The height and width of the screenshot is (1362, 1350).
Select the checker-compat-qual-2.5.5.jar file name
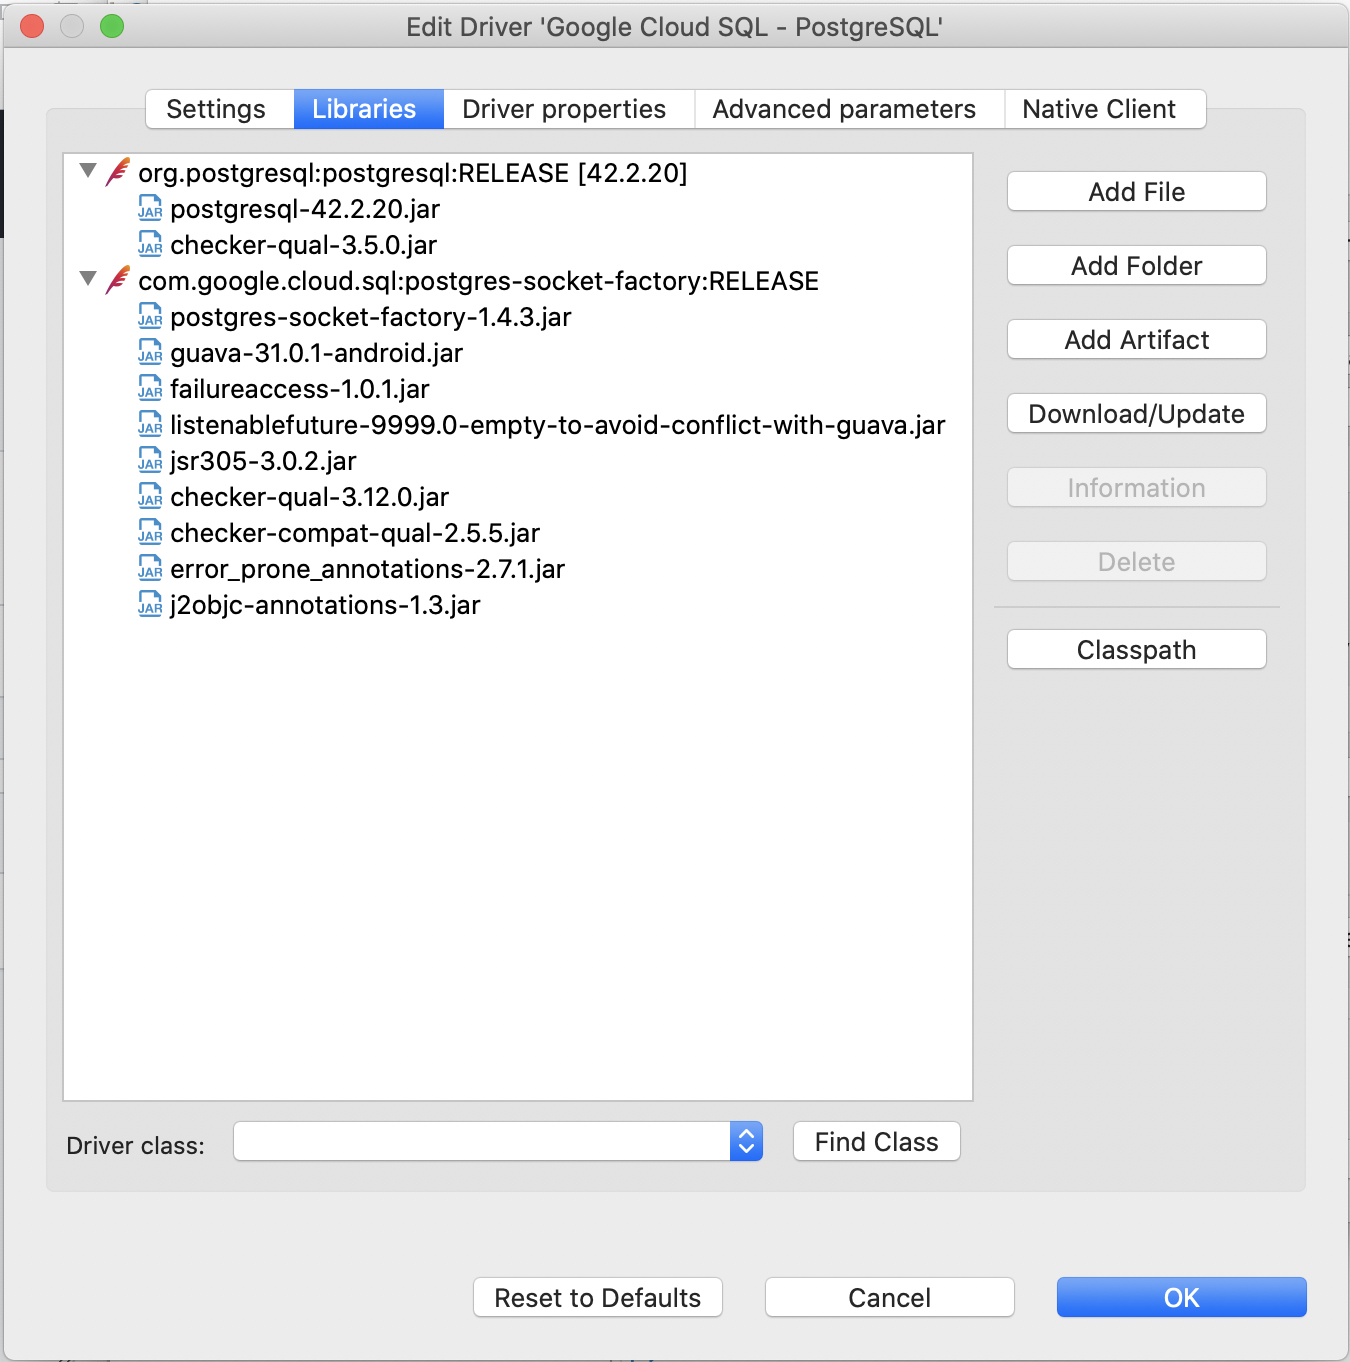point(355,533)
